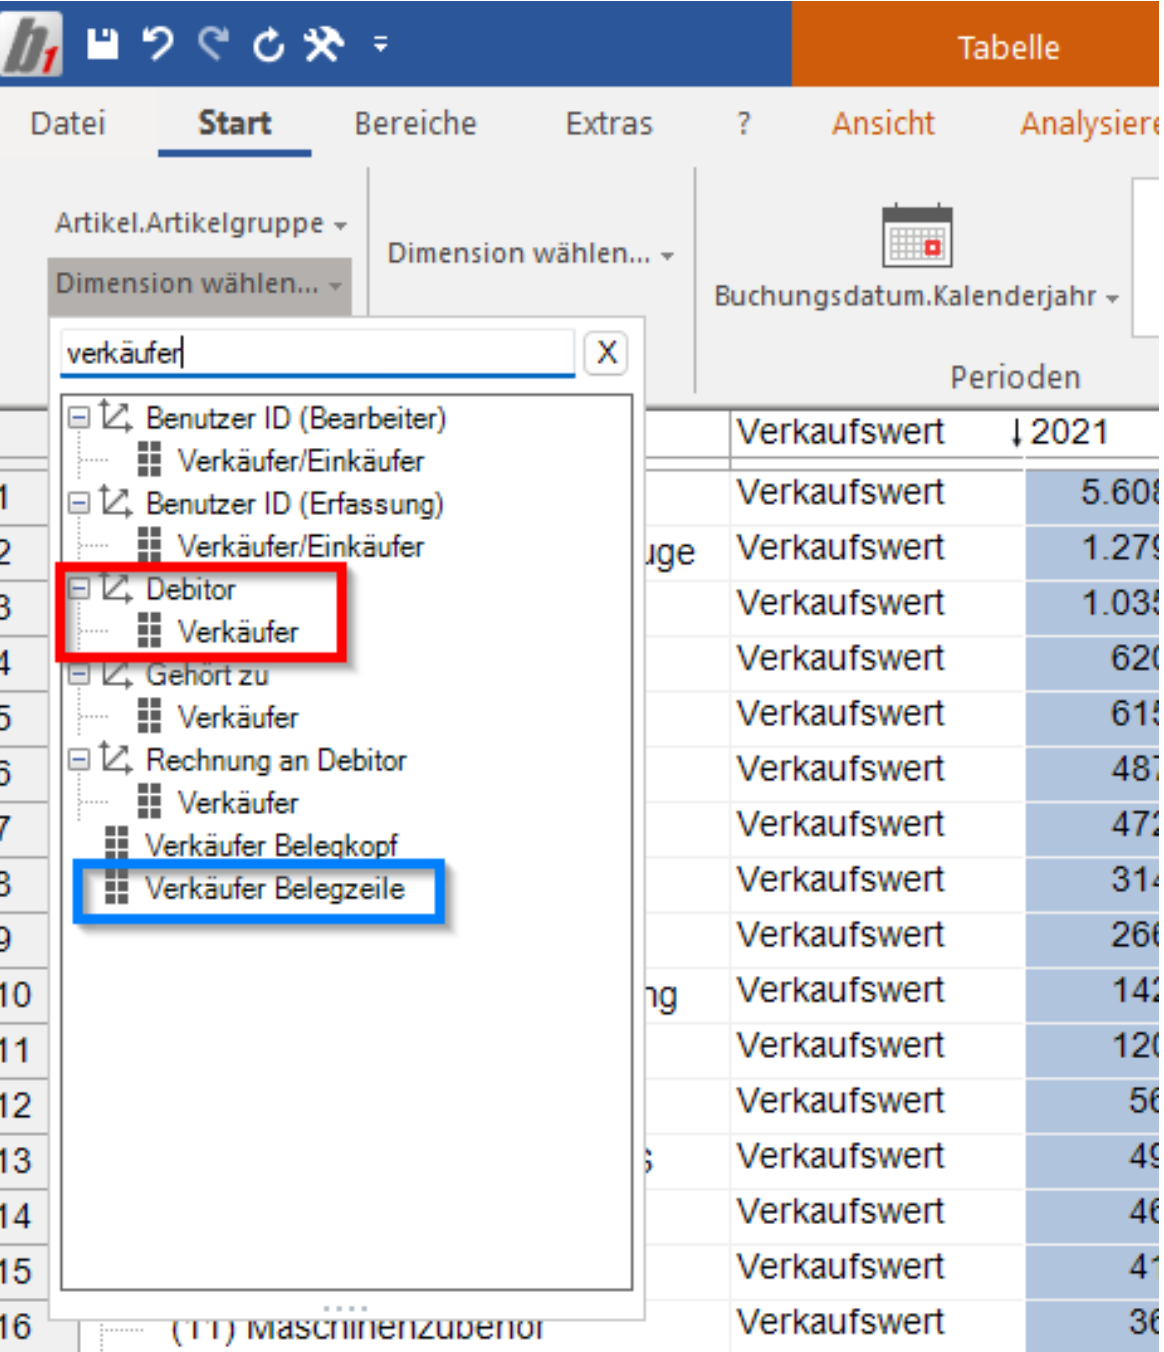Collapse the Benutzer ID (Bearbeiter) node
The width and height of the screenshot is (1164, 1352).
(79, 418)
